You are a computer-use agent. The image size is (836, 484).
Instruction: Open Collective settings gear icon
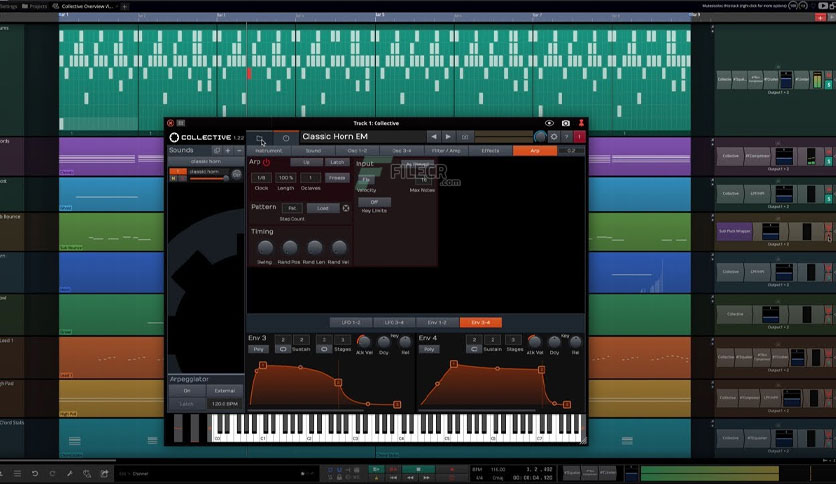point(554,137)
